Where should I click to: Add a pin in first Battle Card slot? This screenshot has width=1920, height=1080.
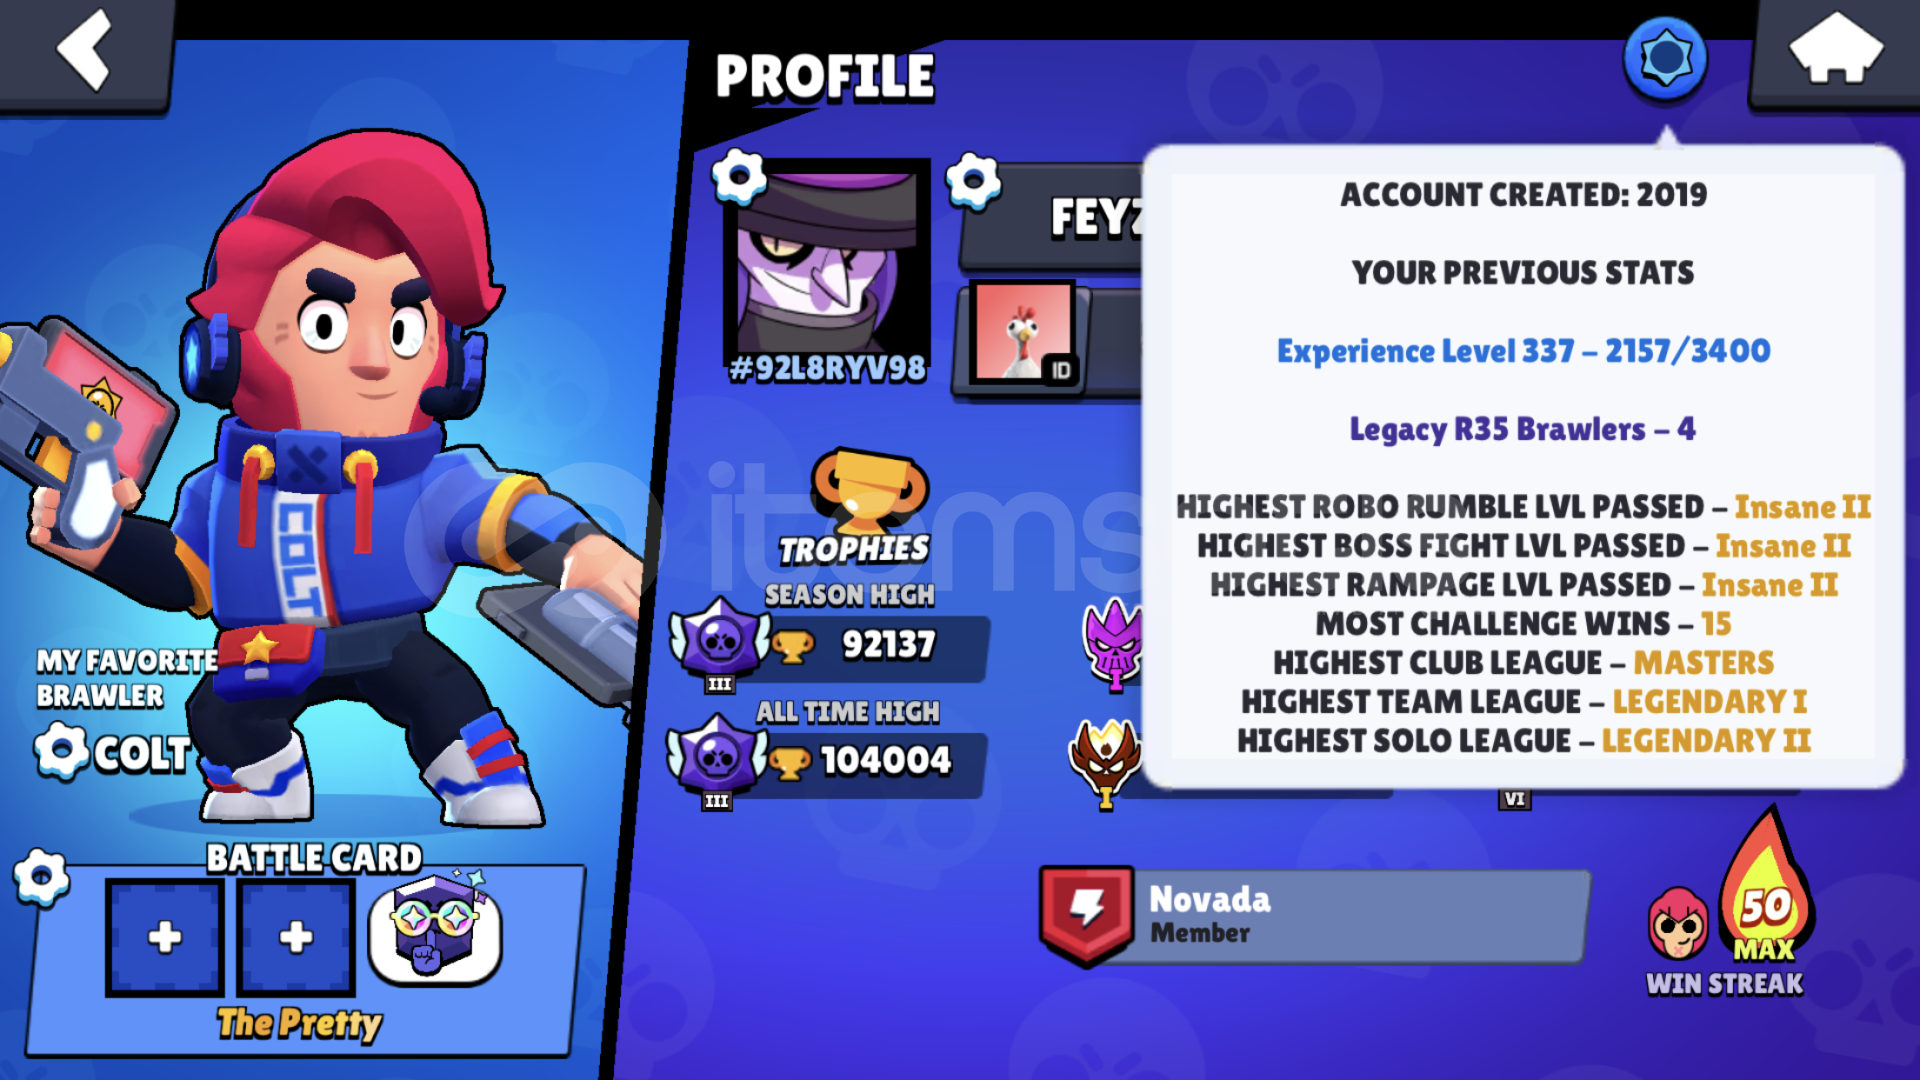(x=165, y=938)
